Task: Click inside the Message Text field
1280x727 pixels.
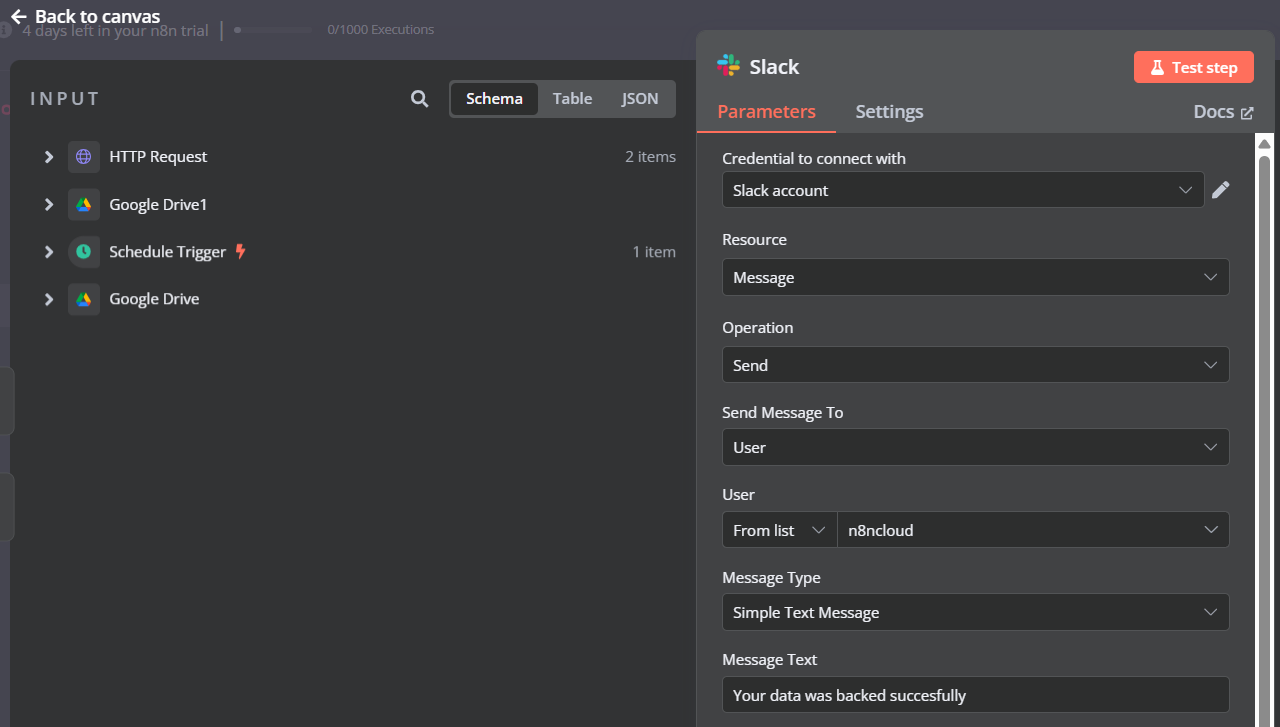Action: 975,694
